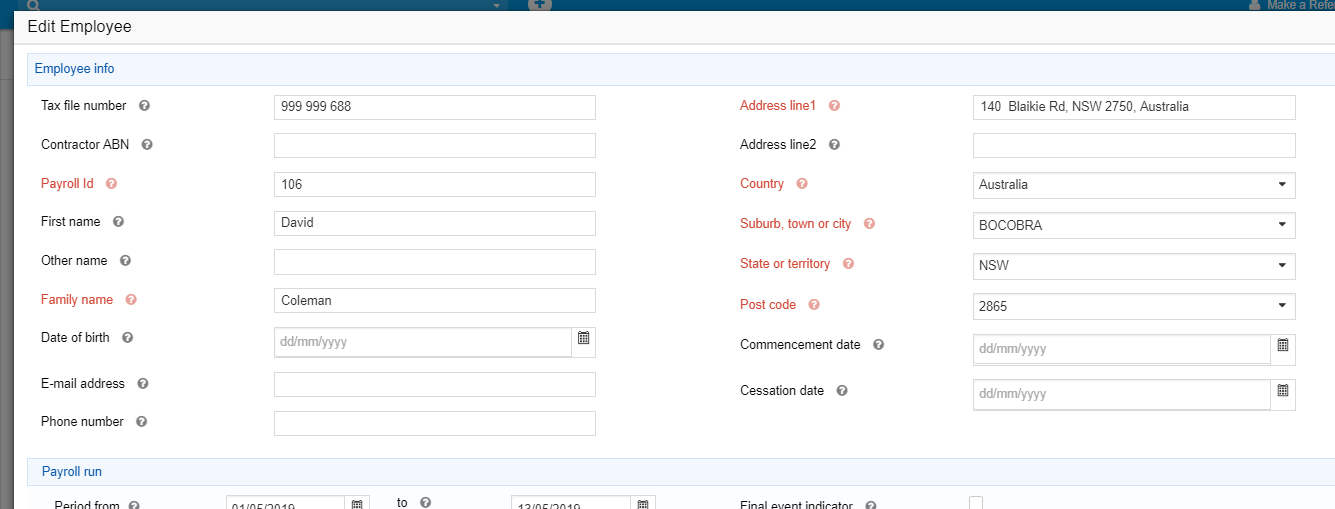Click the help icon next to Family name

click(131, 300)
